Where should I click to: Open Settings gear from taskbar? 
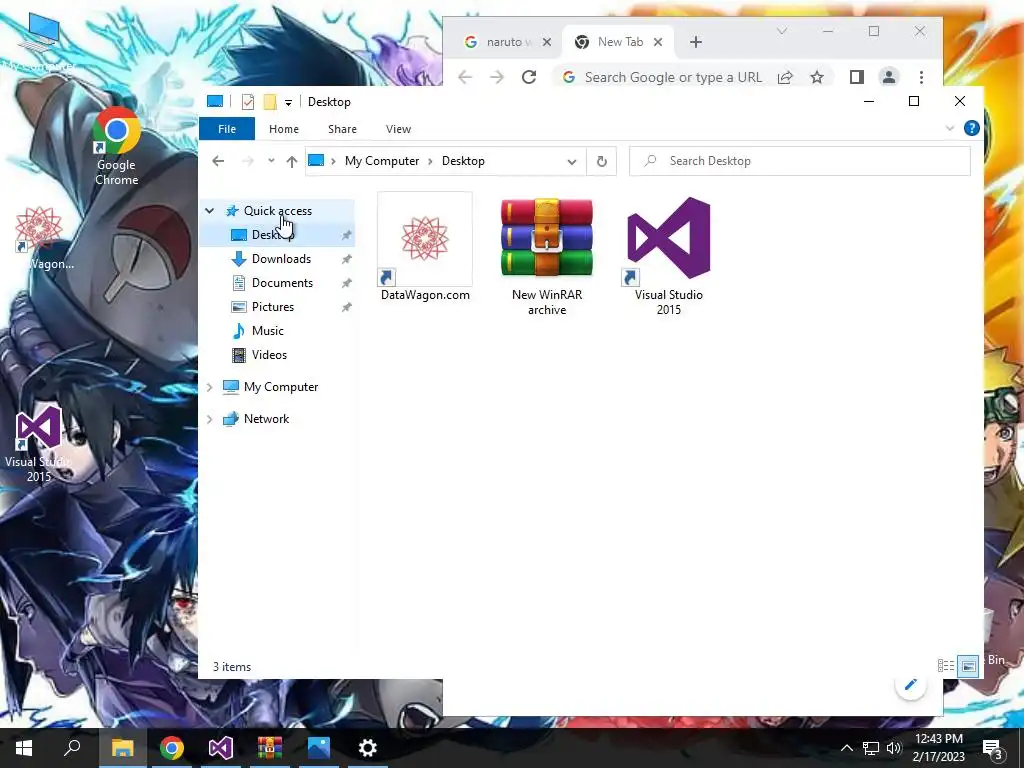(x=368, y=748)
